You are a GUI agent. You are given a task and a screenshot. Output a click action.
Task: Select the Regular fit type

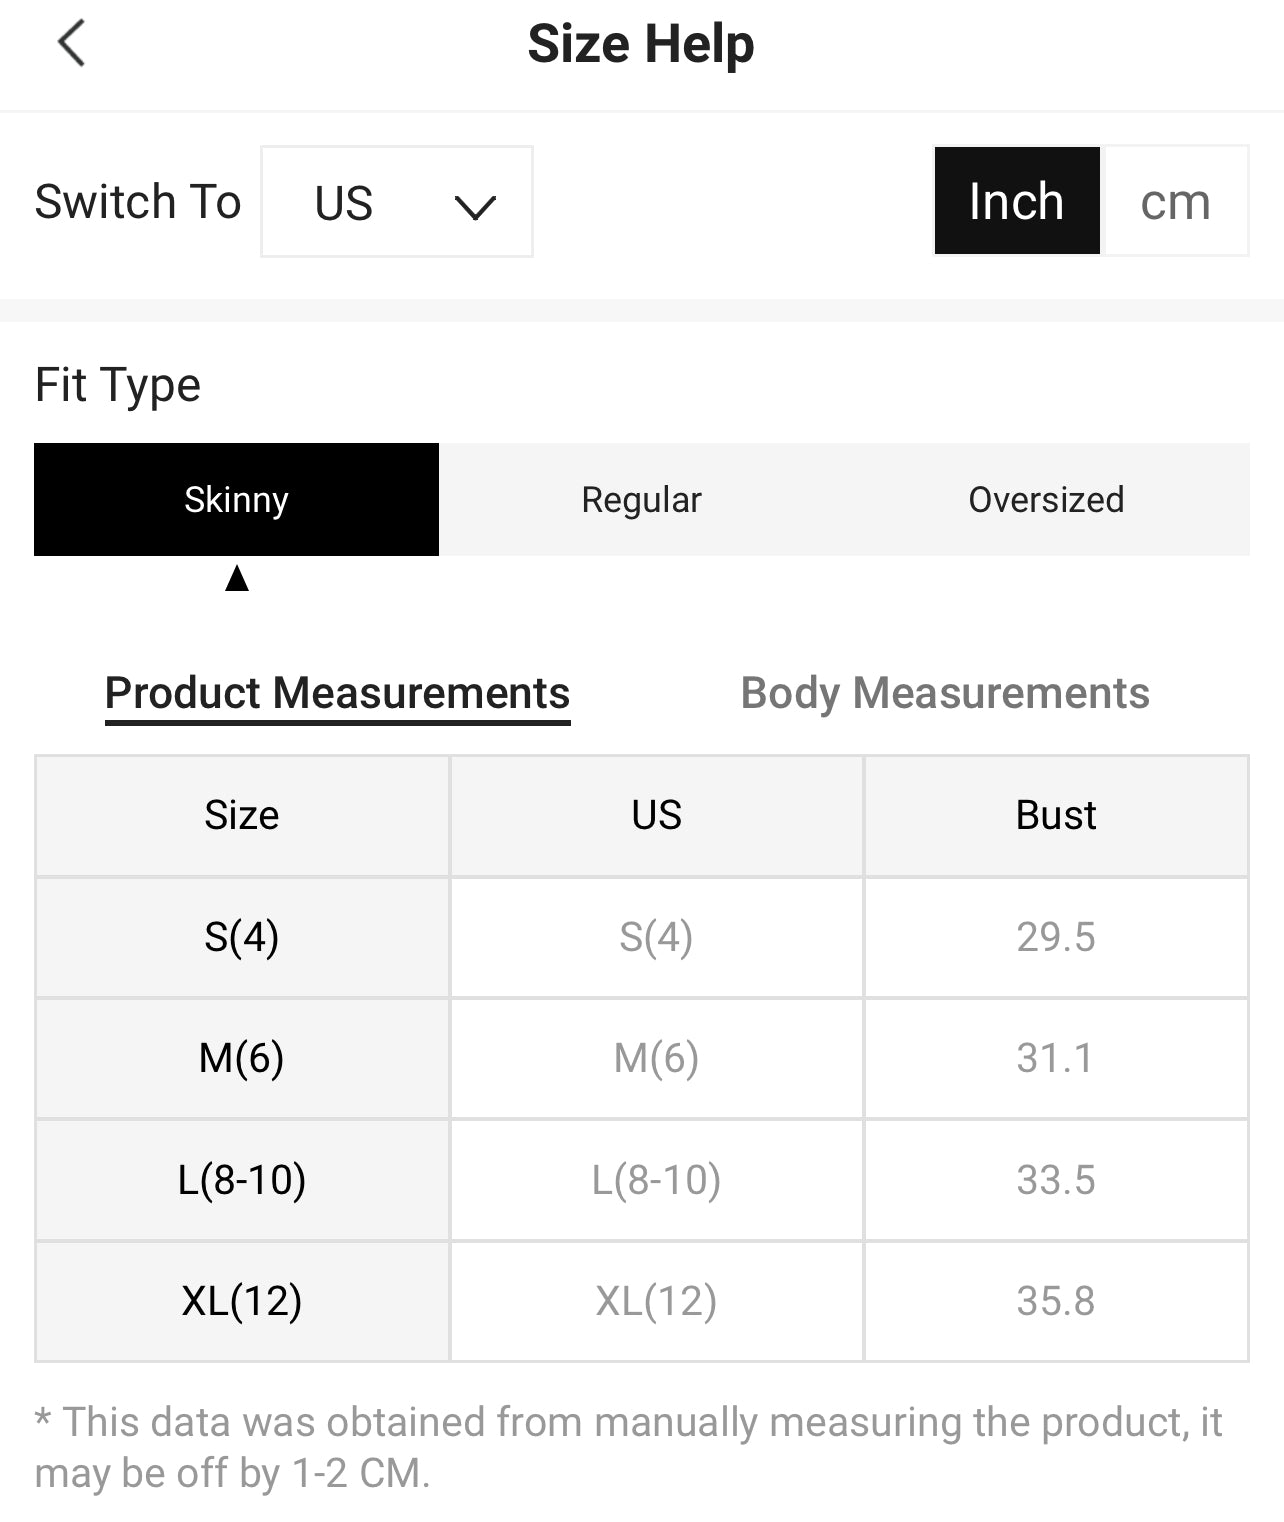pos(641,499)
